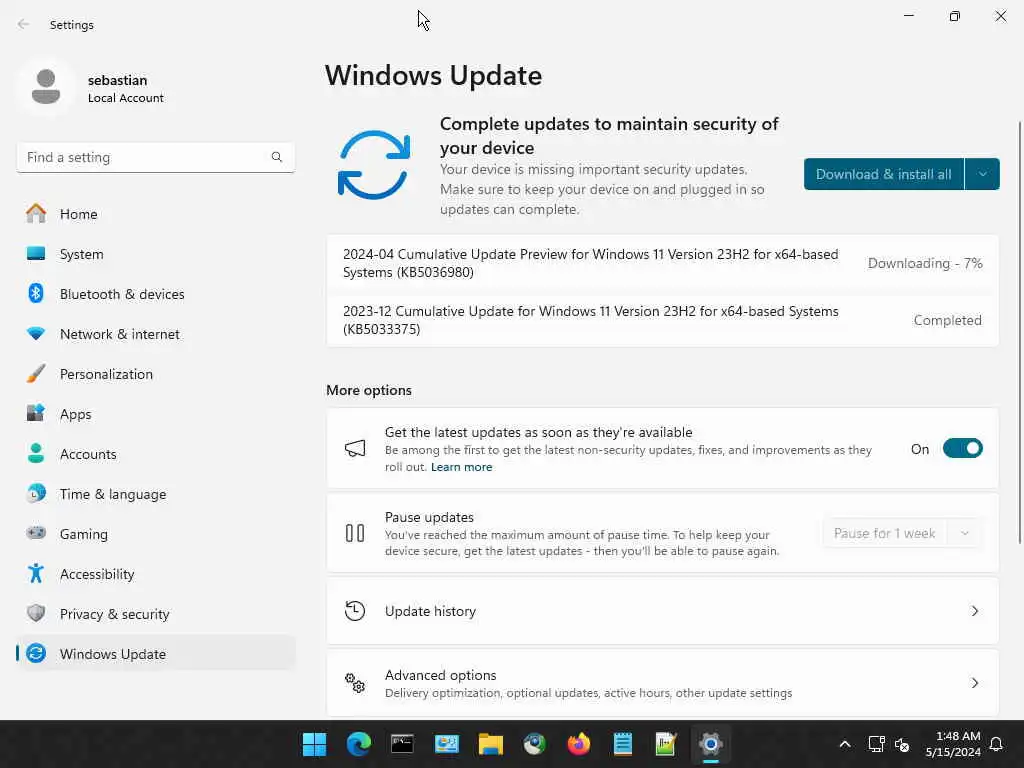Click the vertical scrollbar of Windows Update page
1024x768 pixels.
[x=1019, y=332]
